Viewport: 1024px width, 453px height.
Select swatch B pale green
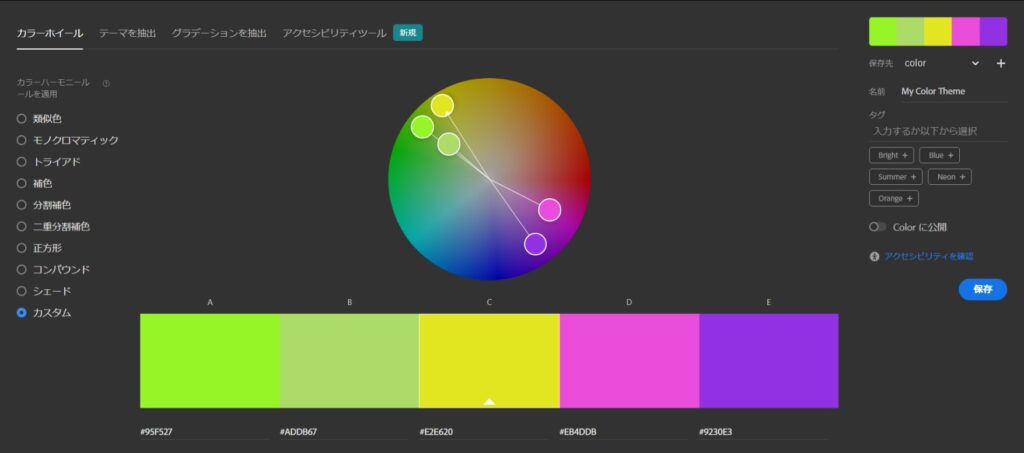(x=349, y=360)
